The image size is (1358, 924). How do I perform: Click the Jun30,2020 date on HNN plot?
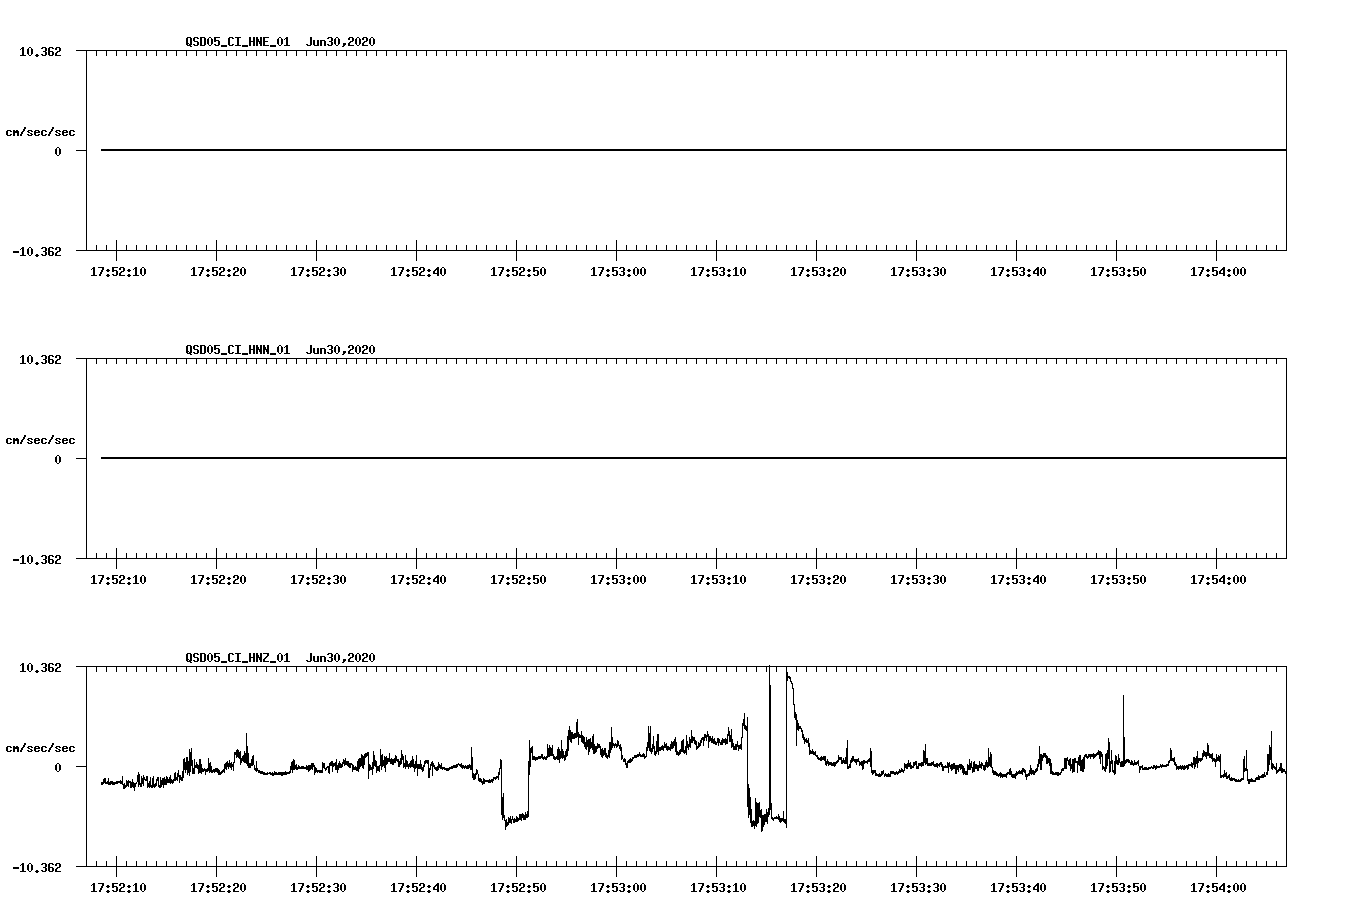pyautogui.click(x=341, y=350)
